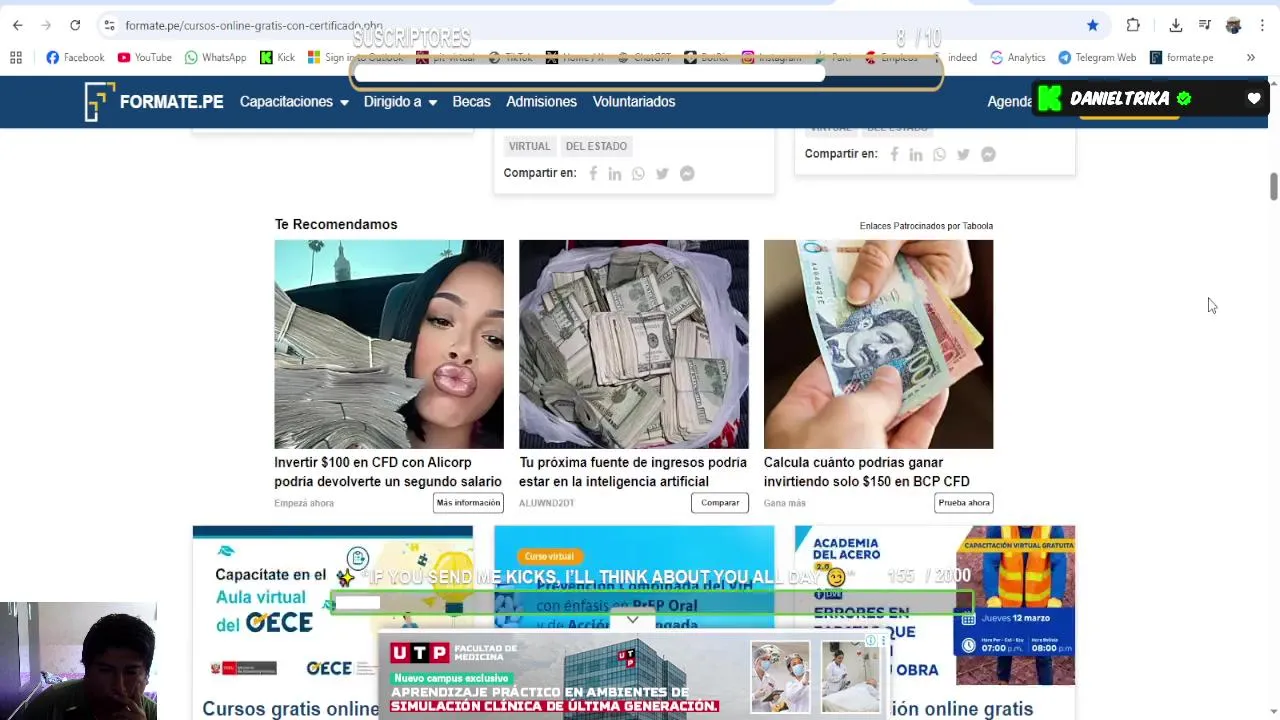Open the formate.pe bookmark
This screenshot has width=1280, height=720.
click(x=1182, y=57)
